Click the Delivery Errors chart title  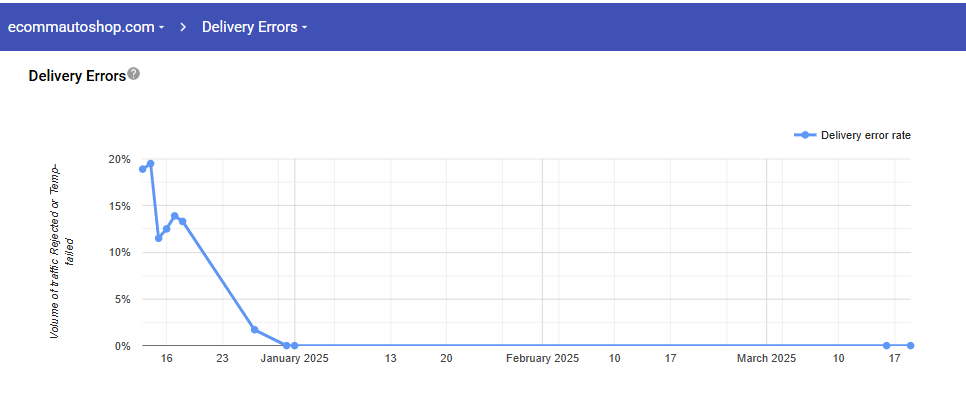pos(77,76)
